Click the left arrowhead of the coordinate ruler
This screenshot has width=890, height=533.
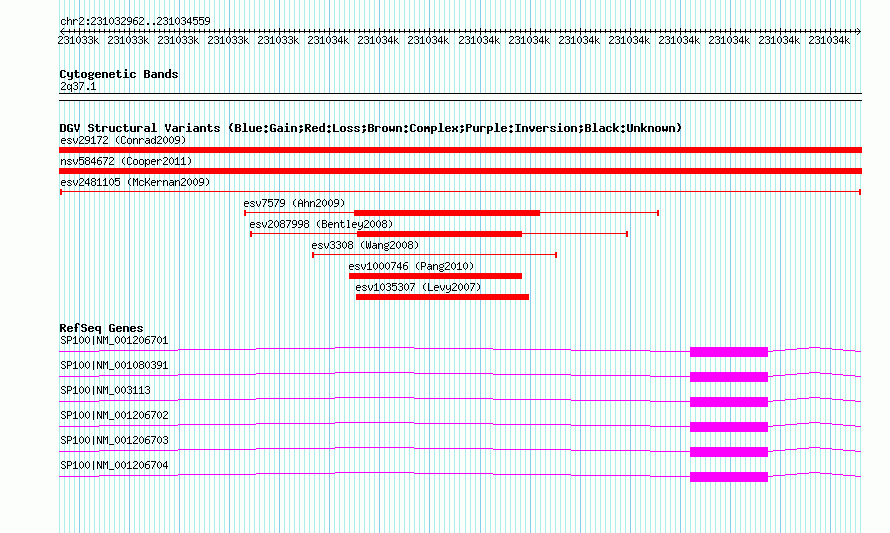(x=62, y=31)
